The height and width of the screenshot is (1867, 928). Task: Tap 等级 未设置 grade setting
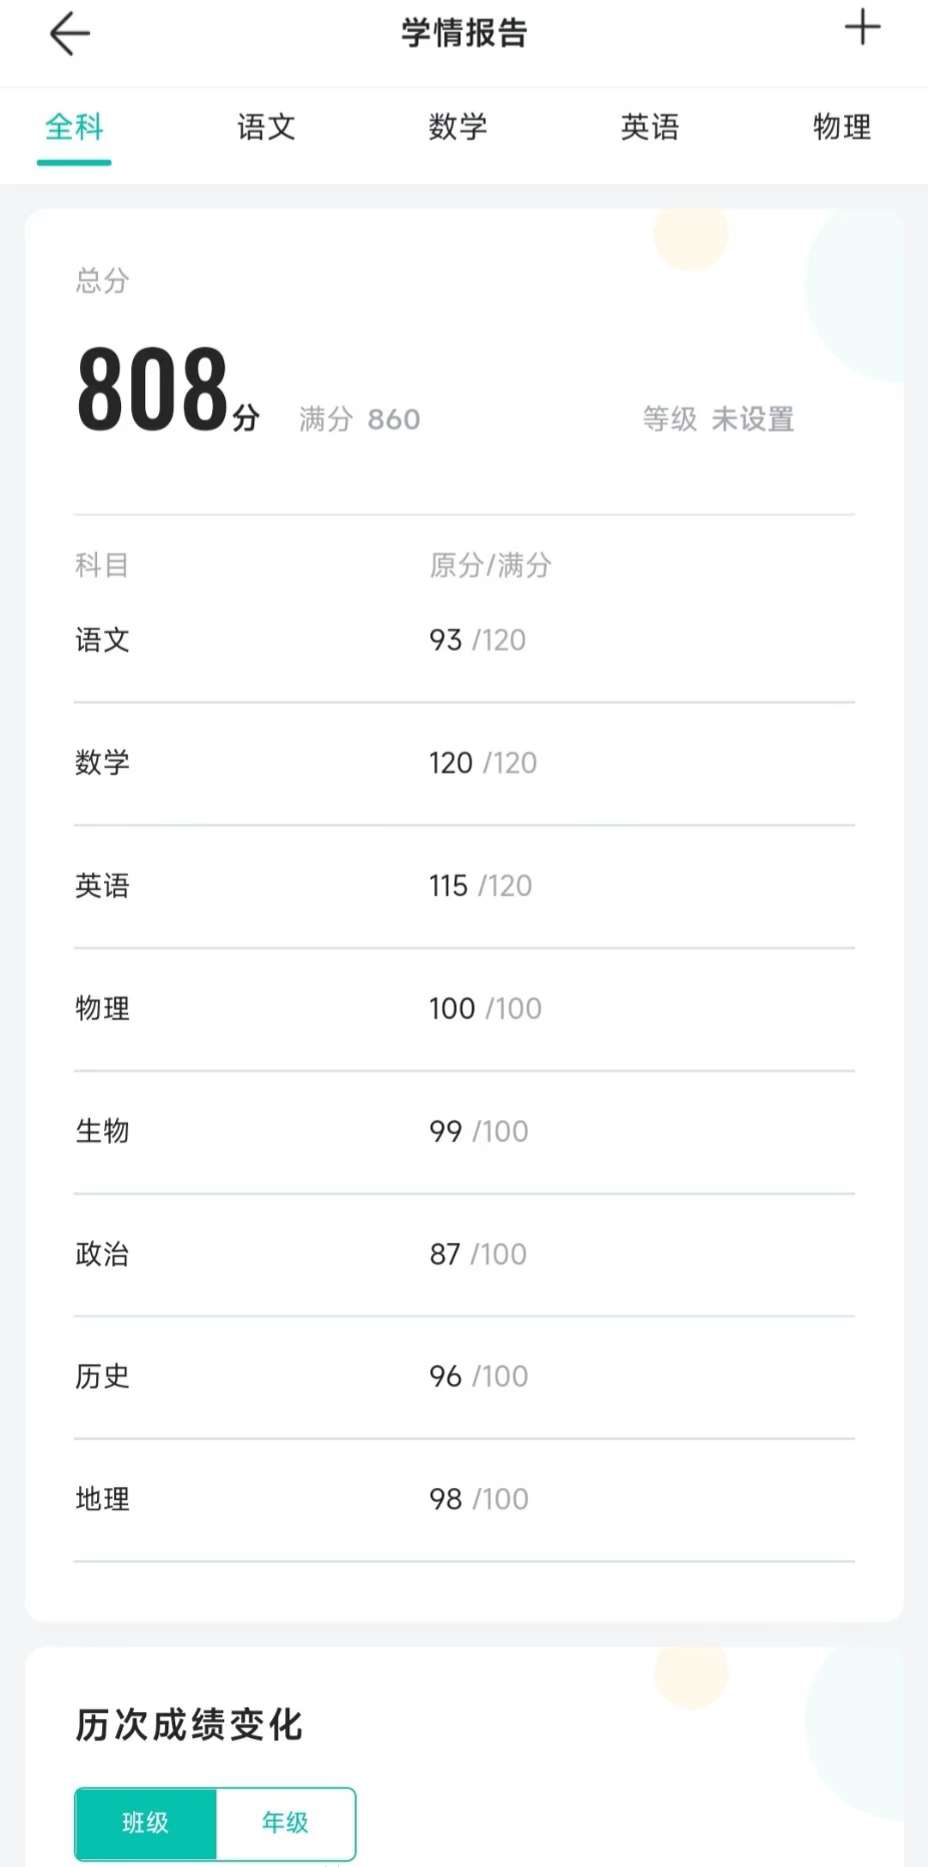coord(718,419)
